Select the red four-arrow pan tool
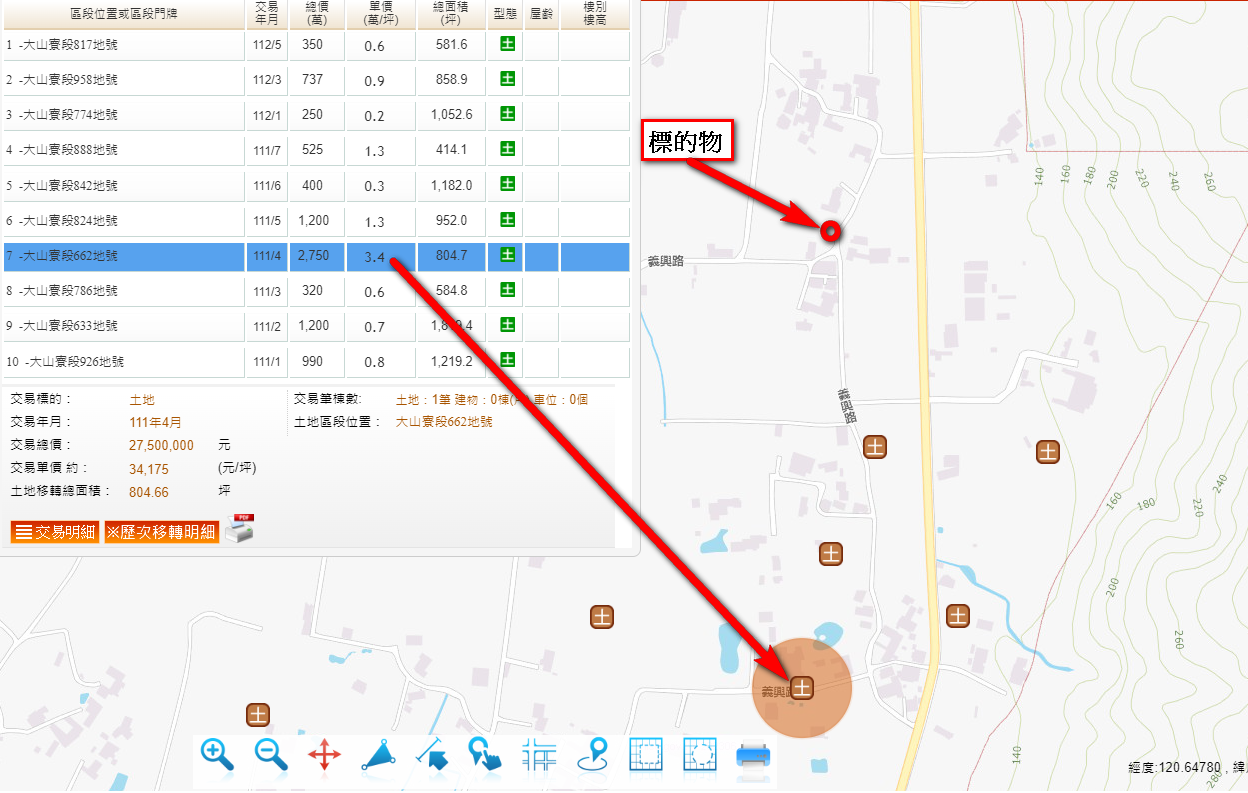This screenshot has height=793, width=1248. [x=324, y=755]
